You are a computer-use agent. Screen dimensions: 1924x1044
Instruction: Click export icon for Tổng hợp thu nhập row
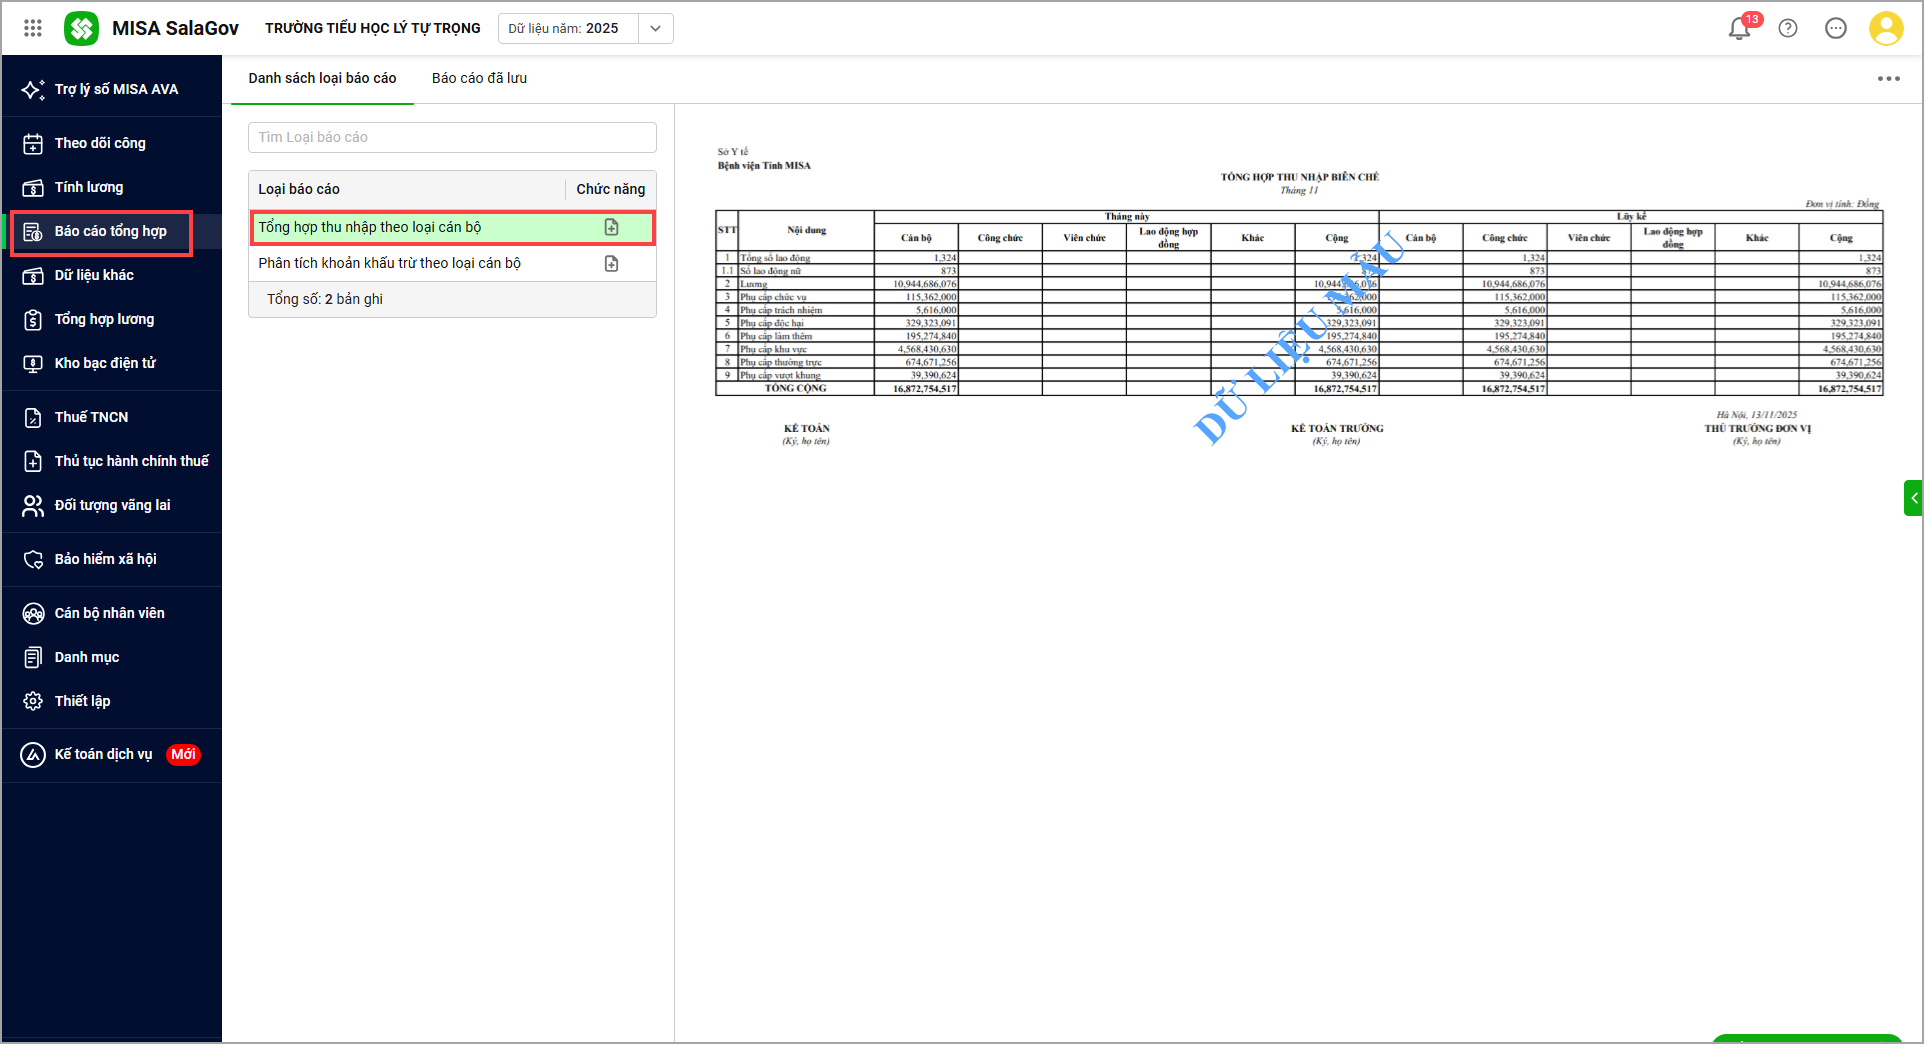point(611,228)
